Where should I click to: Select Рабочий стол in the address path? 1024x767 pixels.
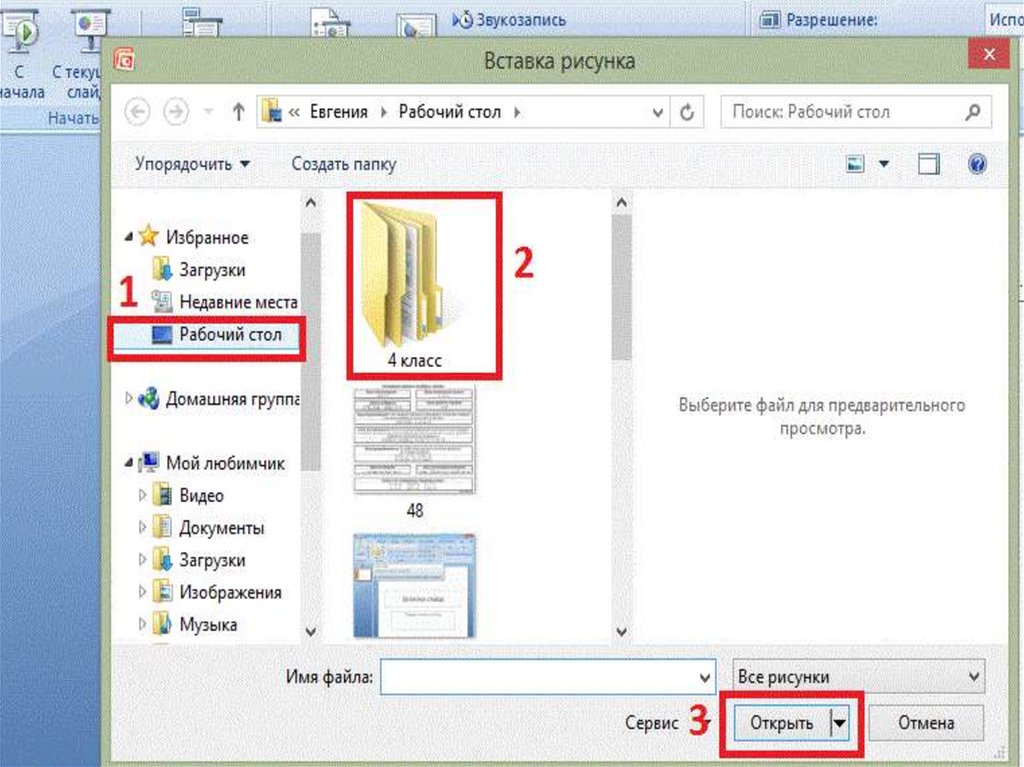(x=449, y=112)
